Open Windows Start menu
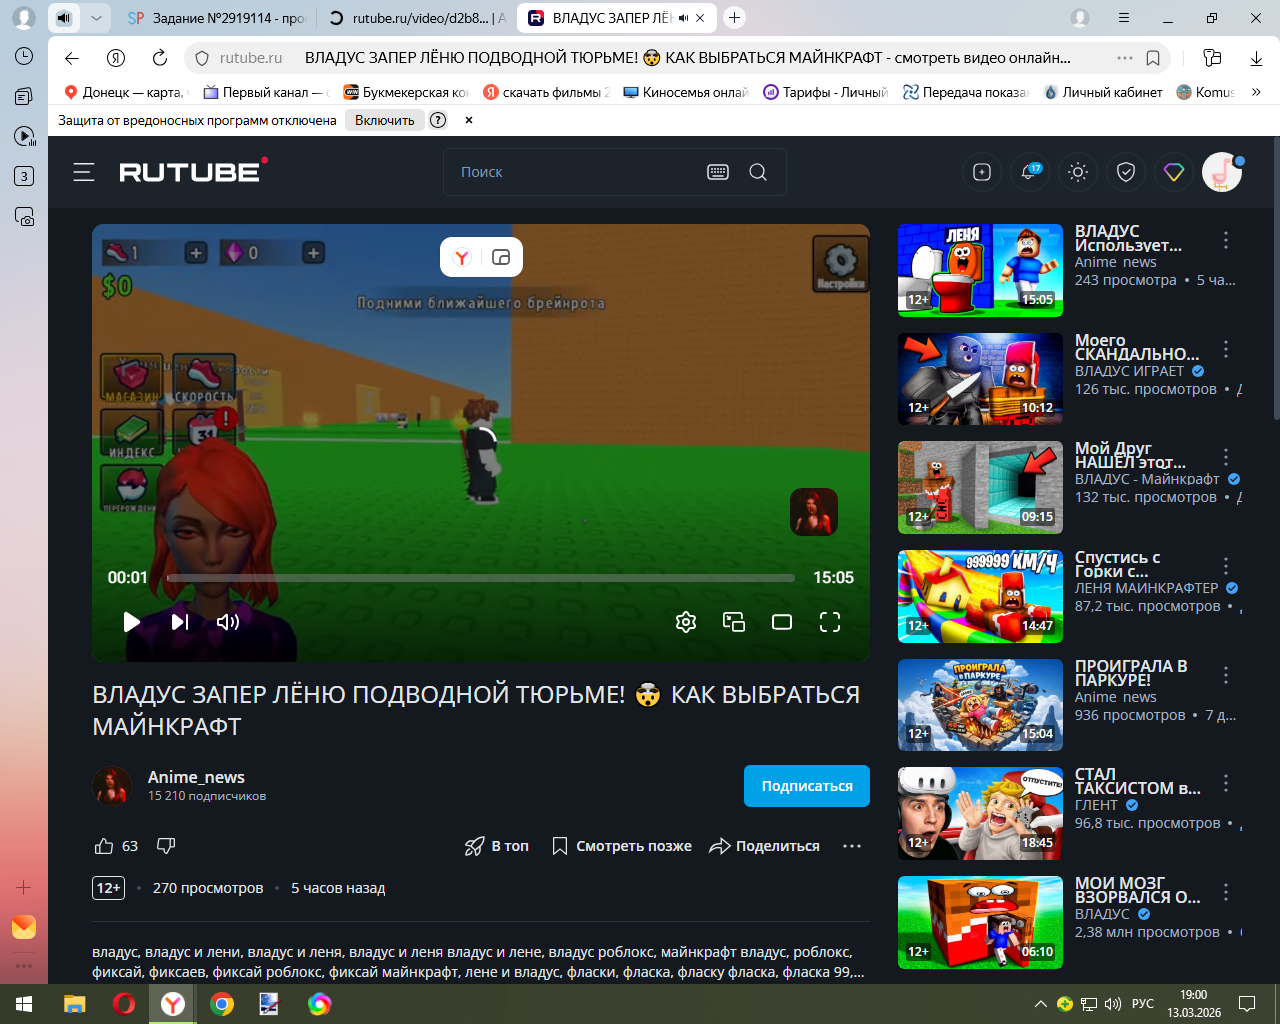The height and width of the screenshot is (1024, 1280). pyautogui.click(x=24, y=1004)
